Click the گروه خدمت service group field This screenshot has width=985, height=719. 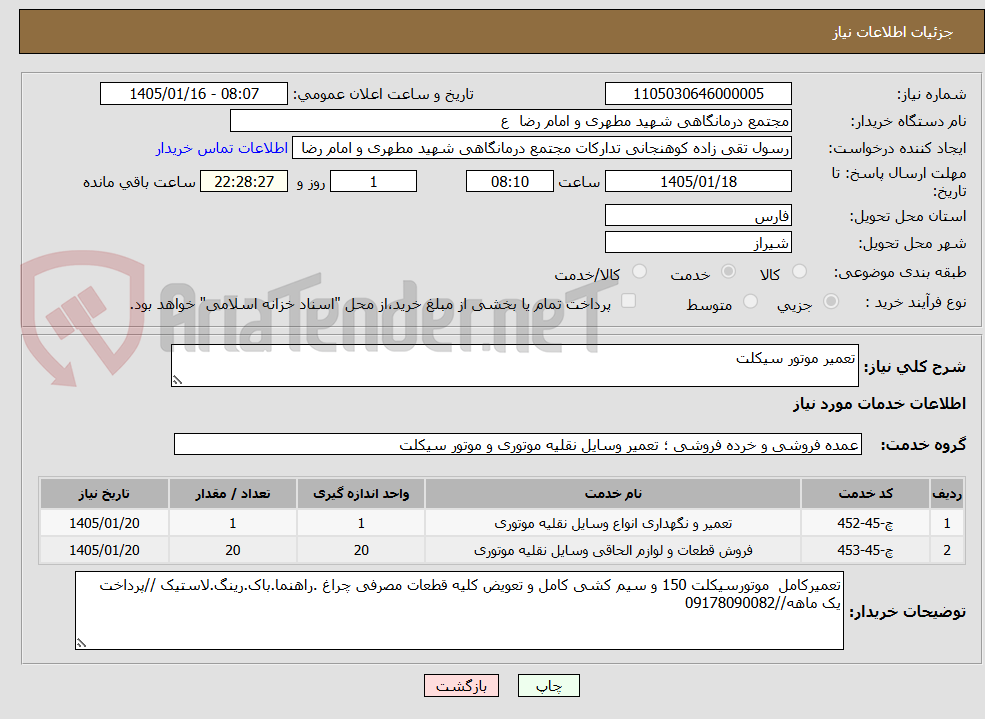(x=518, y=445)
